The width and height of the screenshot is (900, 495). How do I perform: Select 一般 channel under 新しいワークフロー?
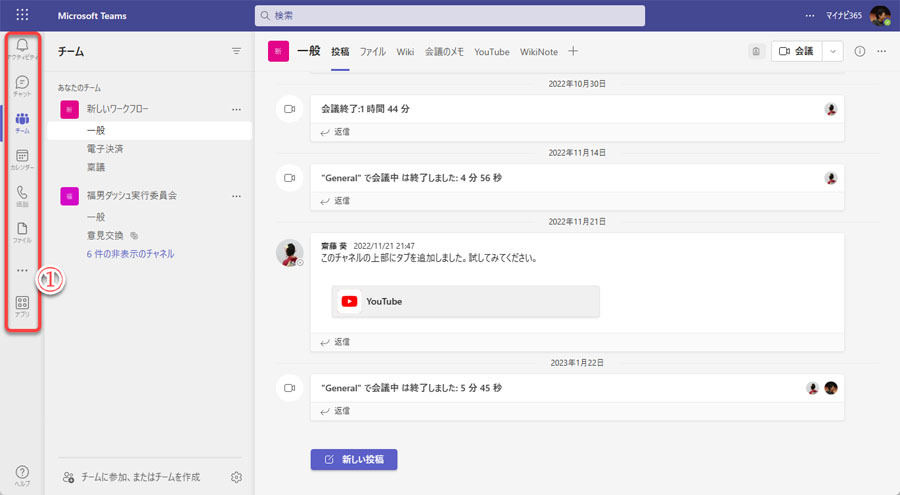(x=149, y=130)
